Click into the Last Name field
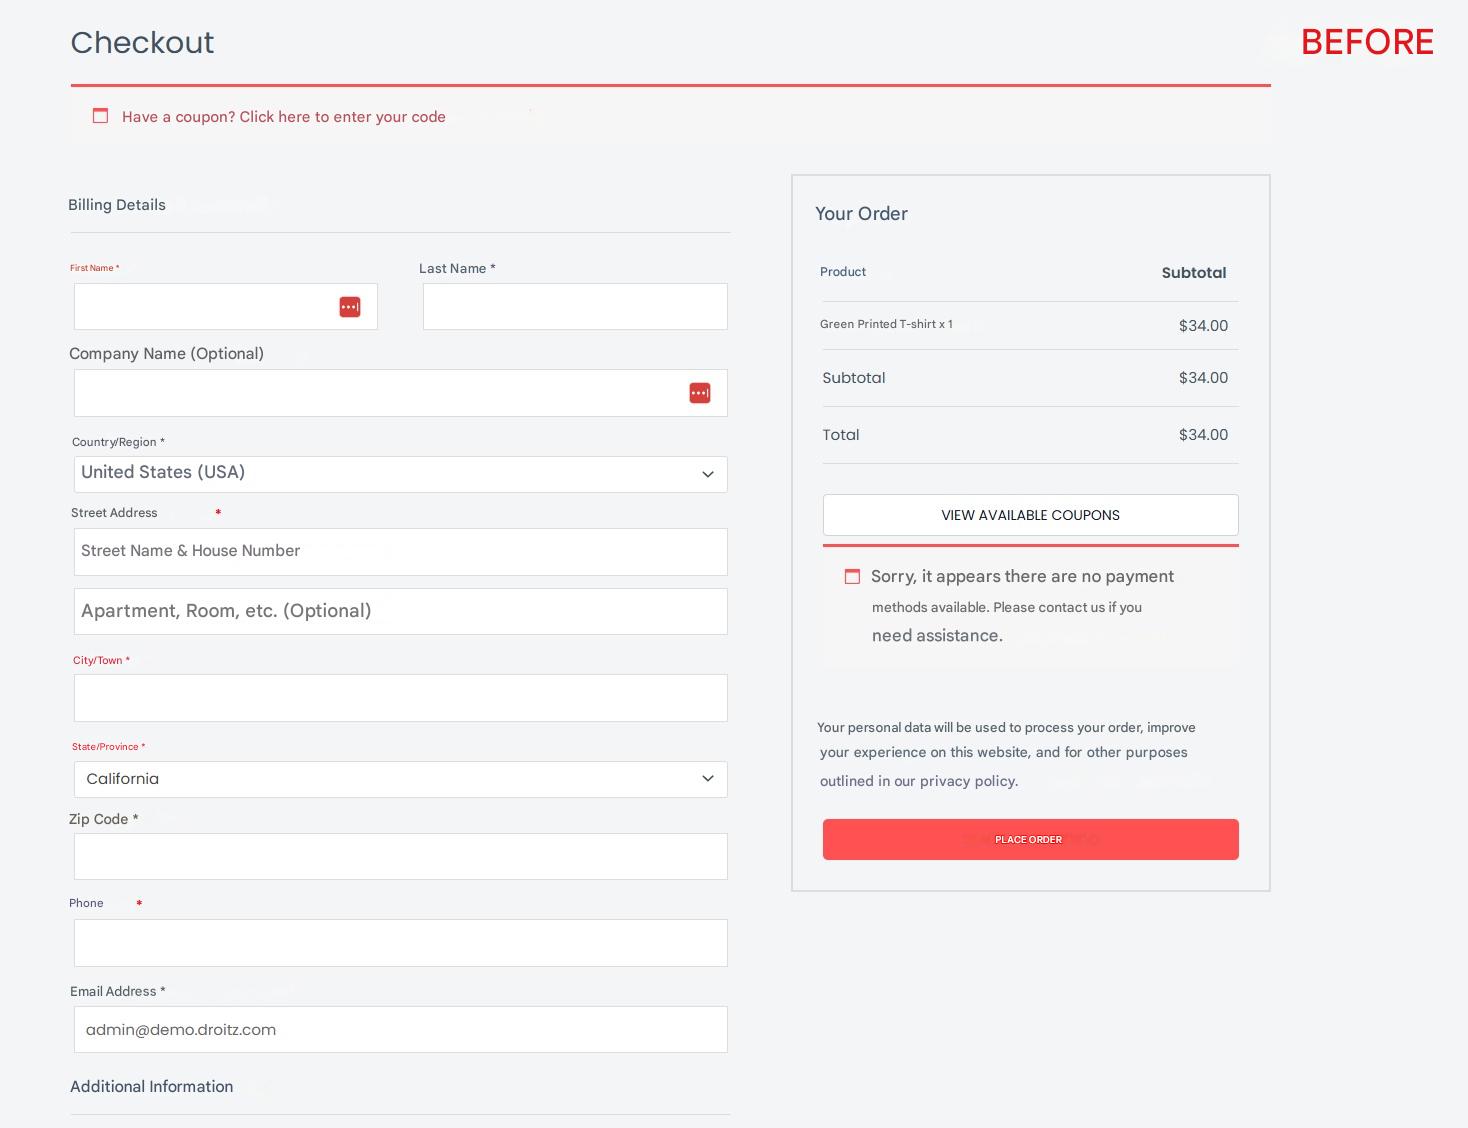Screen dimensions: 1468x1128 (x=575, y=307)
